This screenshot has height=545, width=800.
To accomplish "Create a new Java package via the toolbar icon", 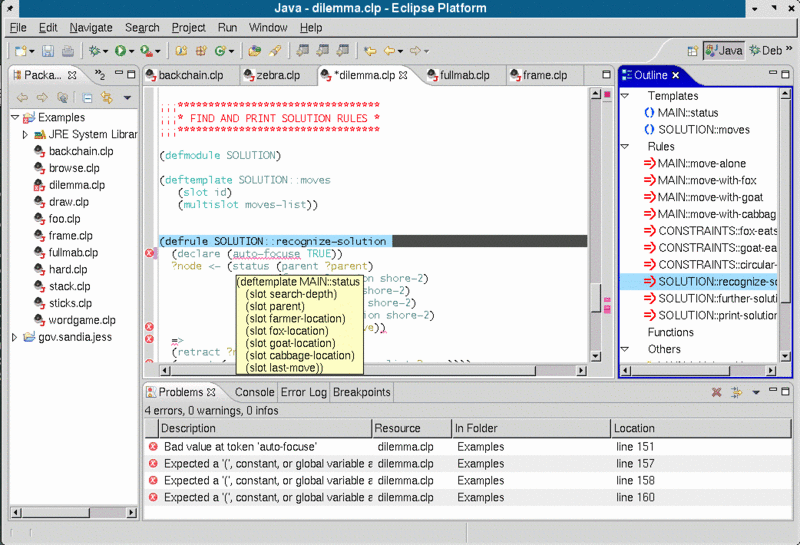I will (x=201, y=51).
